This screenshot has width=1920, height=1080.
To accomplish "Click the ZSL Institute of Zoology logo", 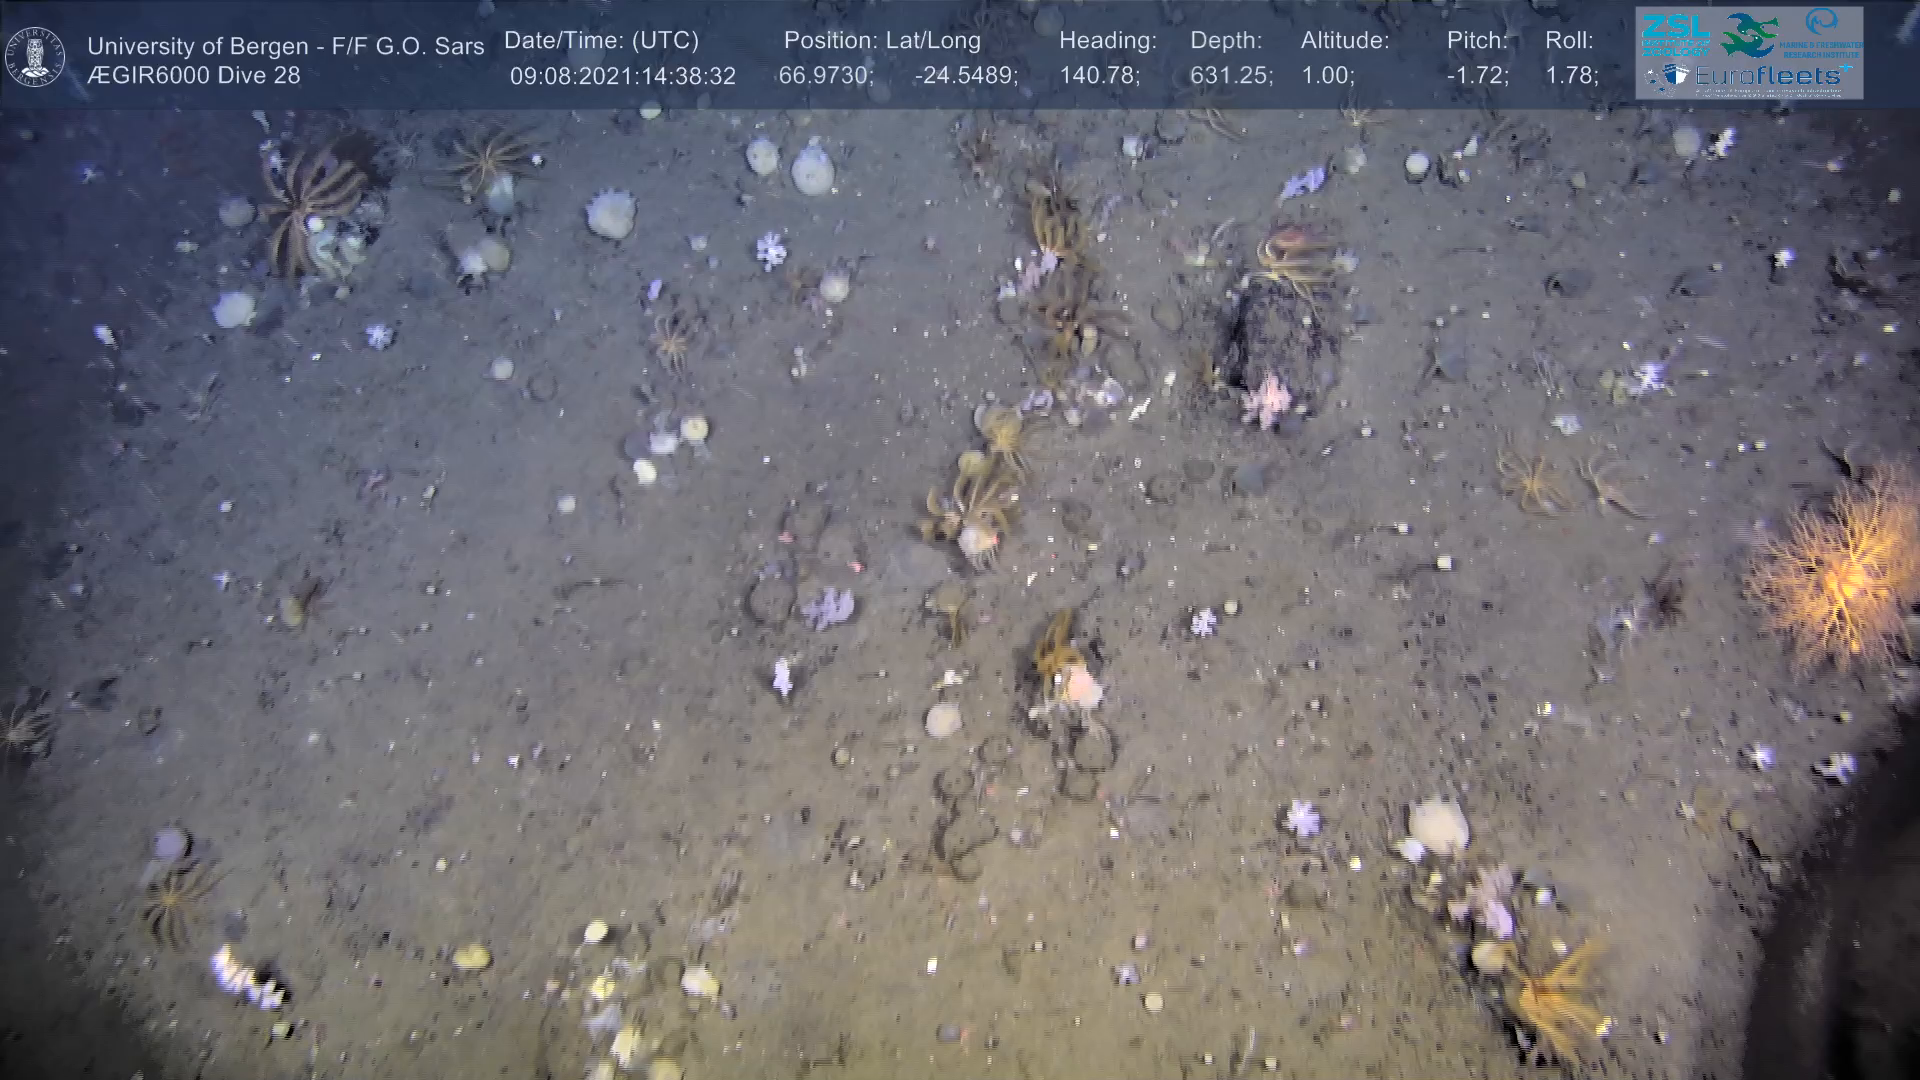I will [1674, 33].
